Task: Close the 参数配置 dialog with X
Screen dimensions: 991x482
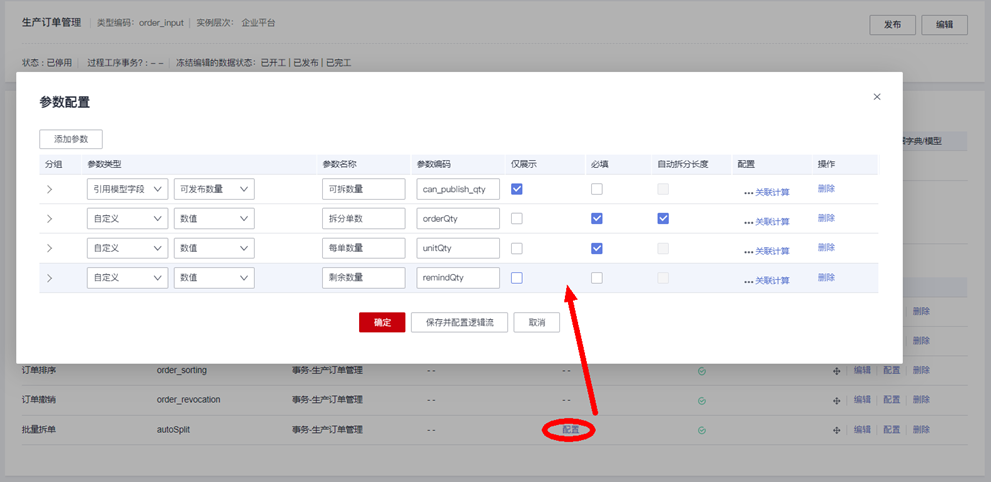Action: (x=877, y=97)
